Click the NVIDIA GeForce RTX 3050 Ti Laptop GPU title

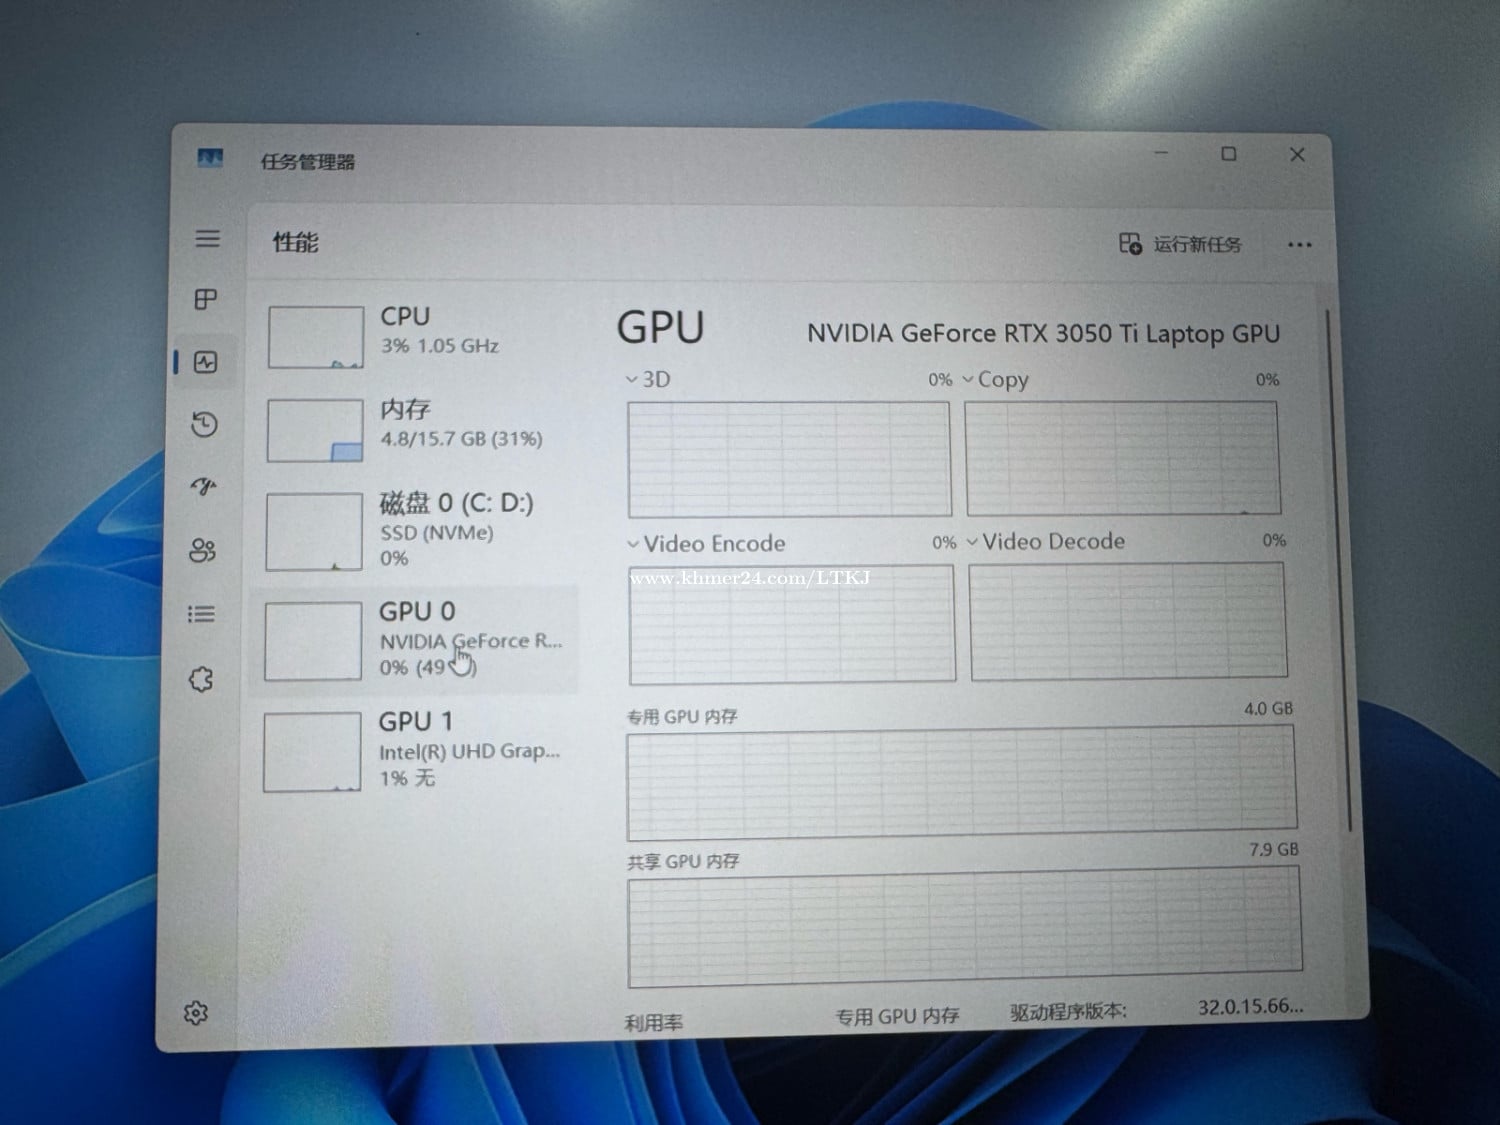tap(1043, 333)
